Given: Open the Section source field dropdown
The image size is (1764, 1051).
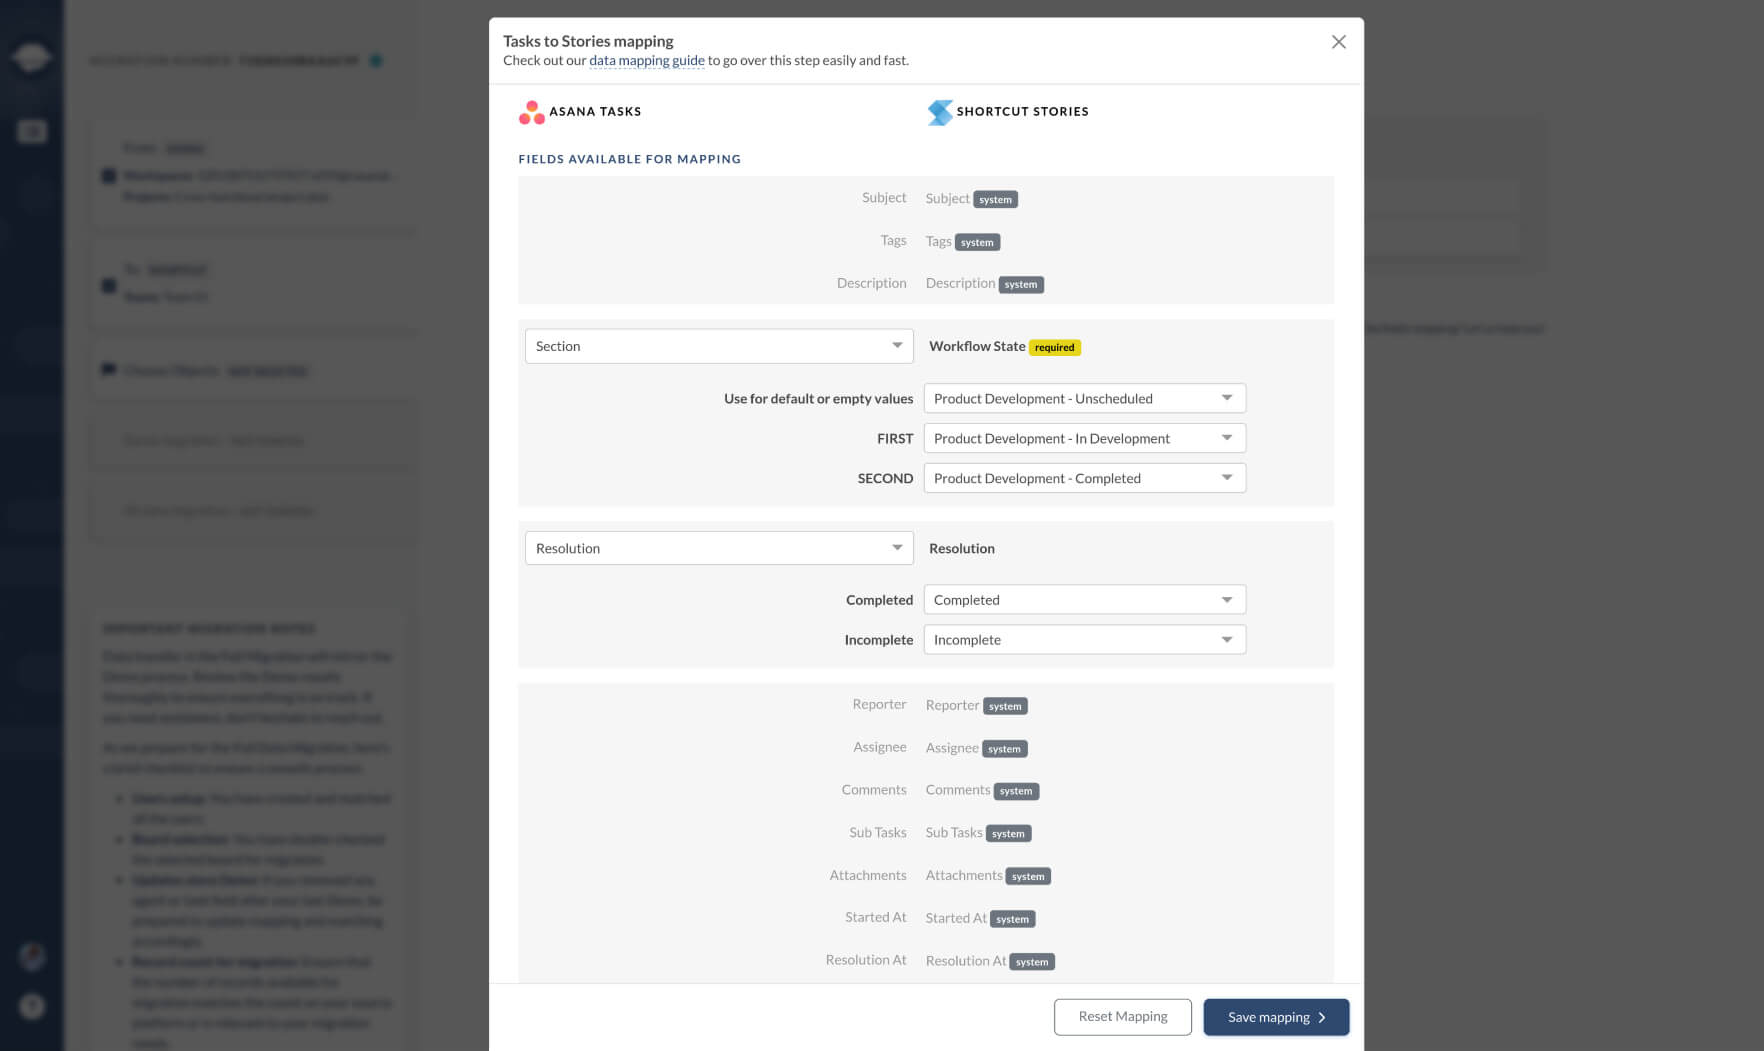Looking at the screenshot, I should click(x=719, y=346).
